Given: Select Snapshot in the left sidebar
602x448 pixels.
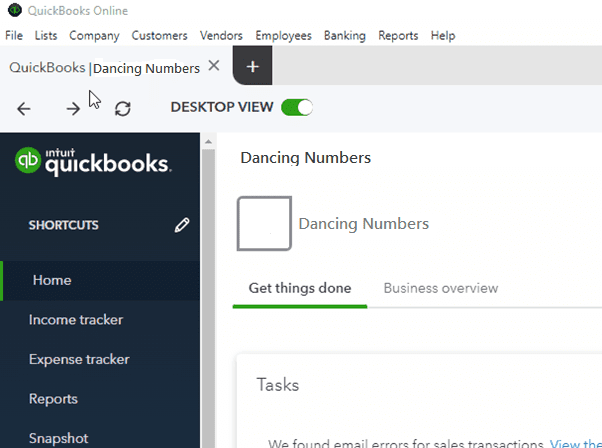Looking at the screenshot, I should 58,438.
